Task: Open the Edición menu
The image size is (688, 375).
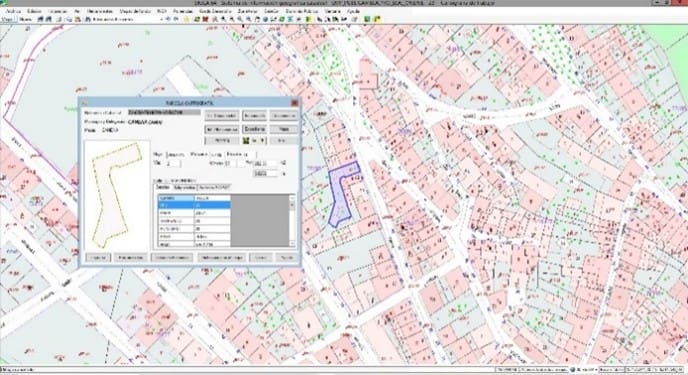Action: [x=33, y=11]
